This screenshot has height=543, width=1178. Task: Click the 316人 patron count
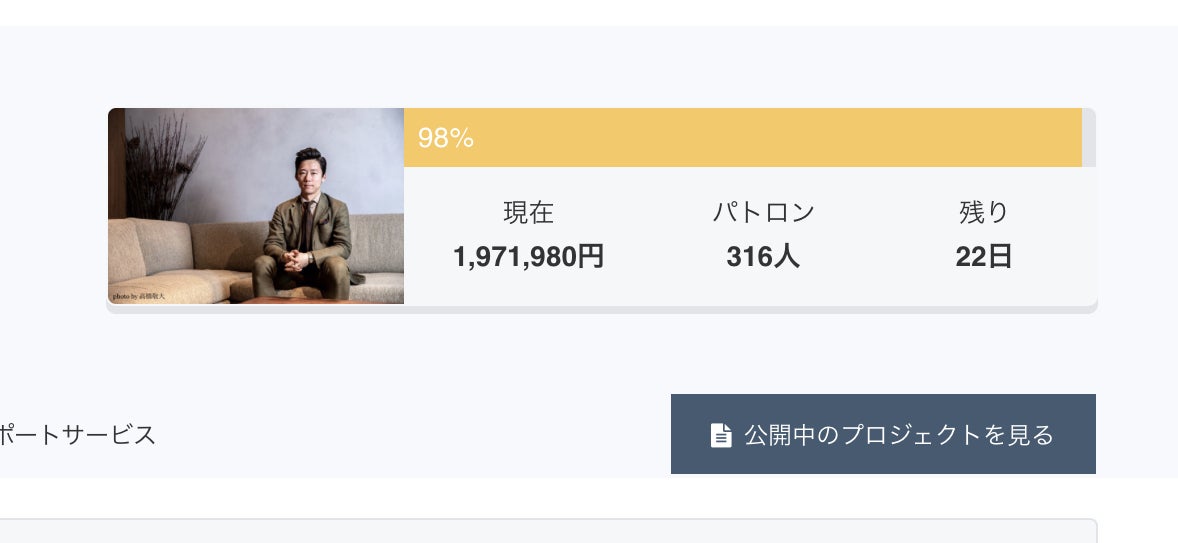763,257
